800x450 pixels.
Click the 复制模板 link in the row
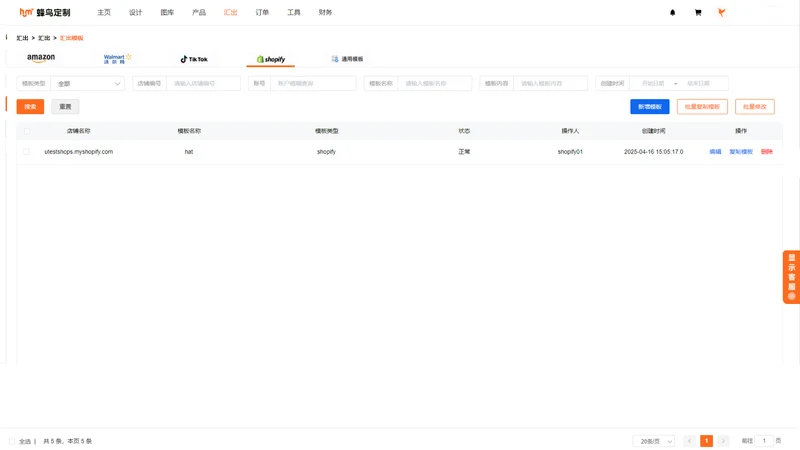click(741, 152)
